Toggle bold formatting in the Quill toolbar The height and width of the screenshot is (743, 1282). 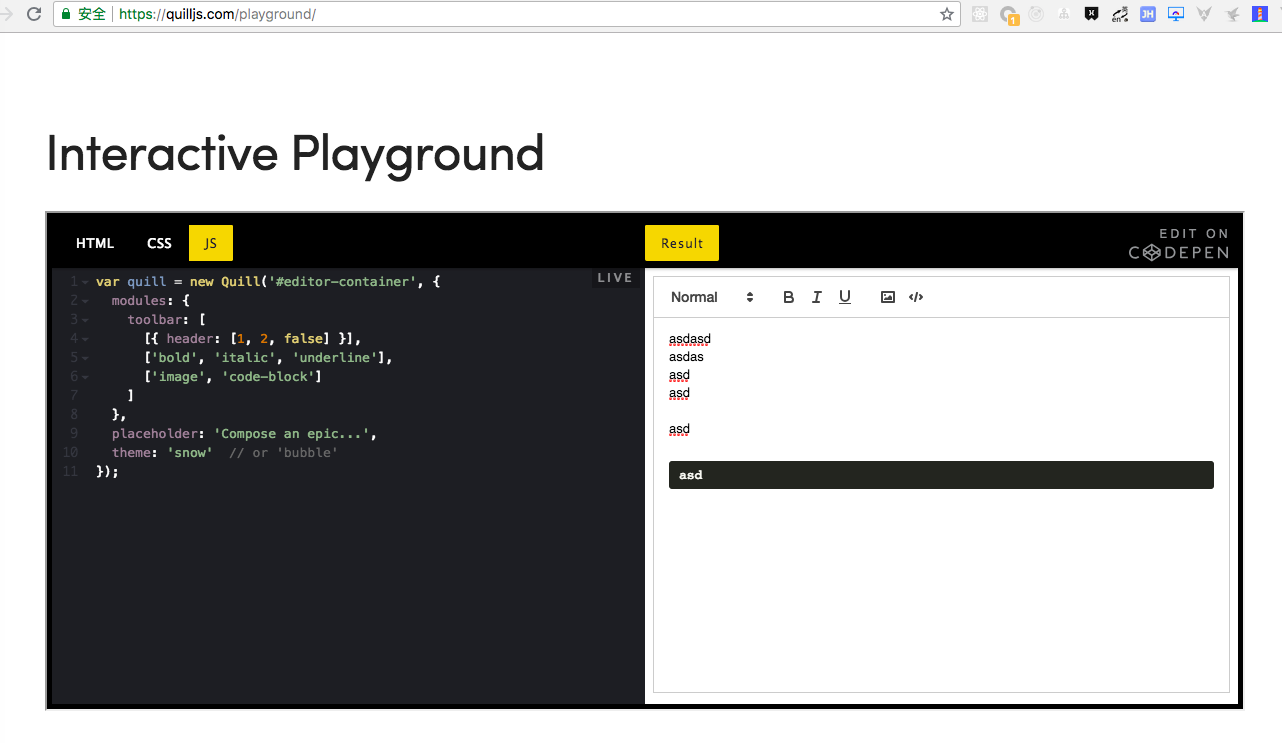click(788, 297)
